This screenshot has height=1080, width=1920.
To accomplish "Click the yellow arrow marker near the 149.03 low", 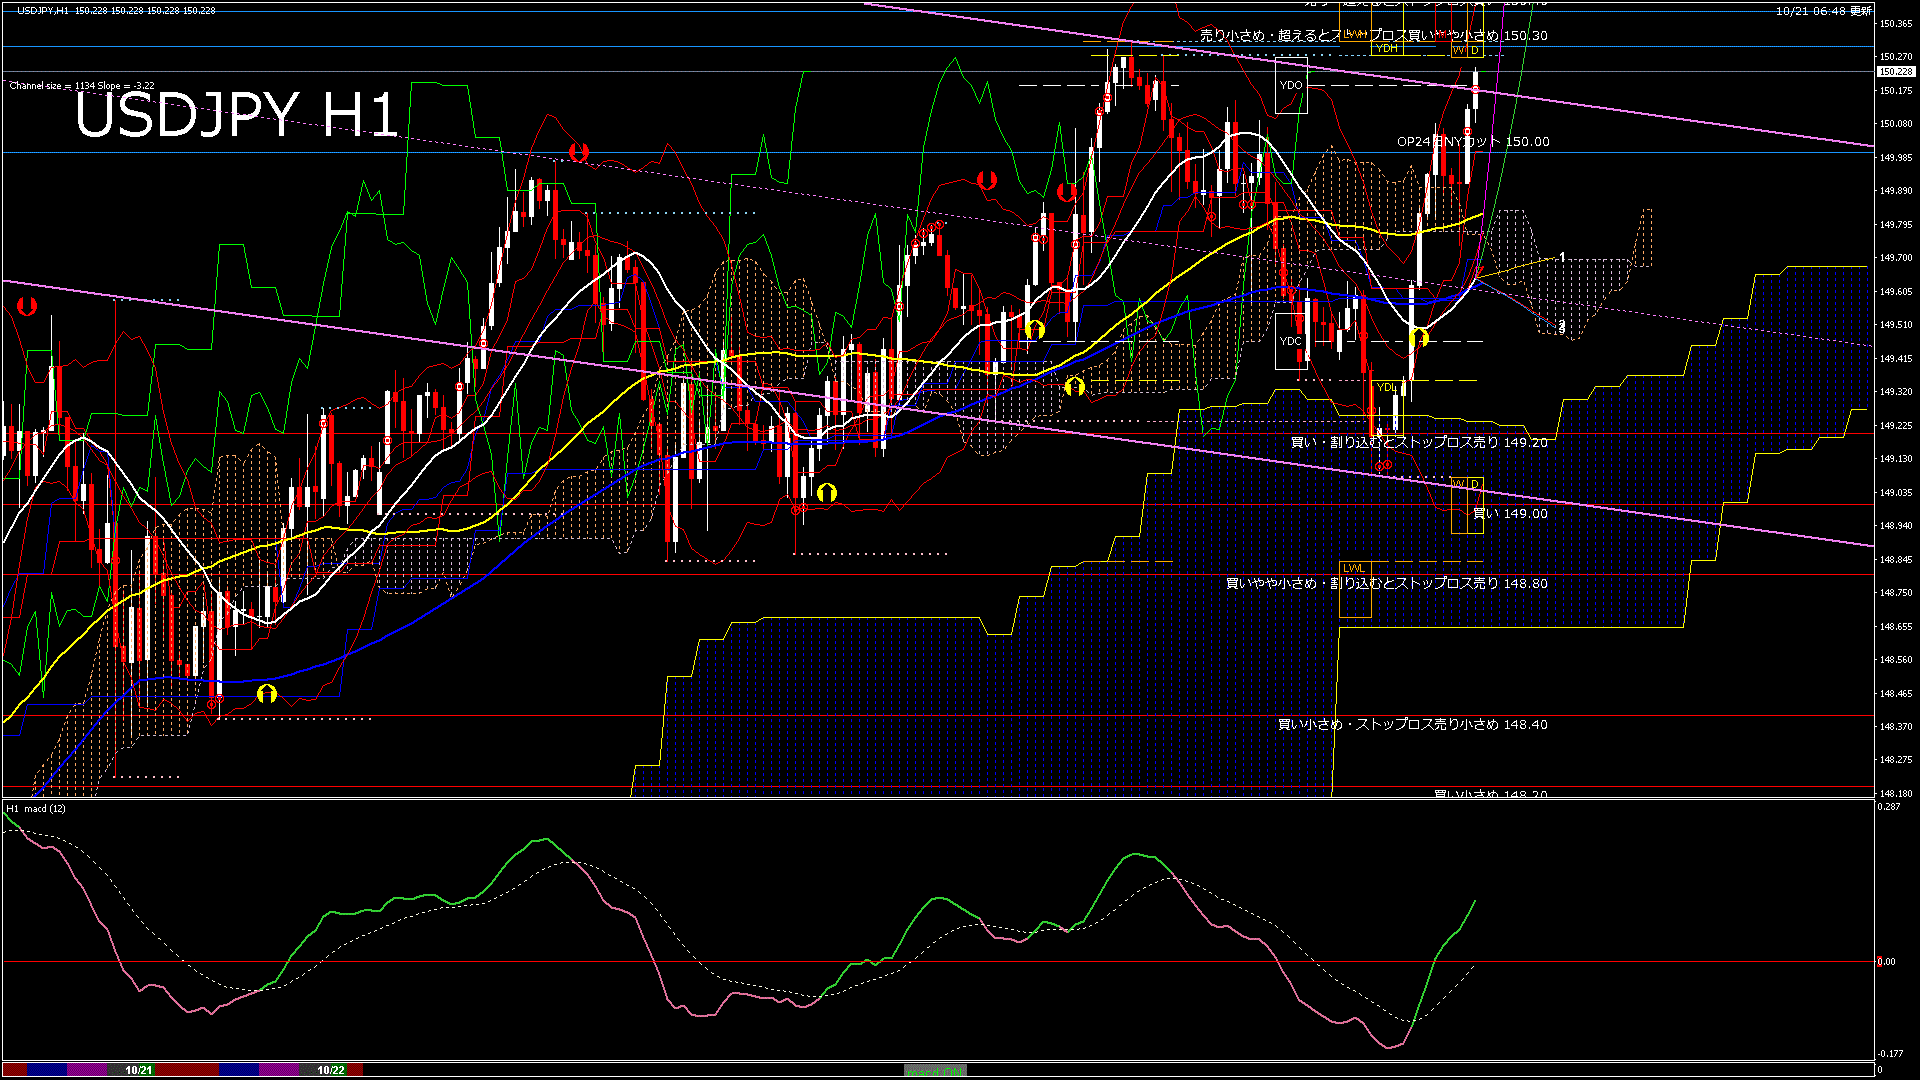I will [826, 492].
